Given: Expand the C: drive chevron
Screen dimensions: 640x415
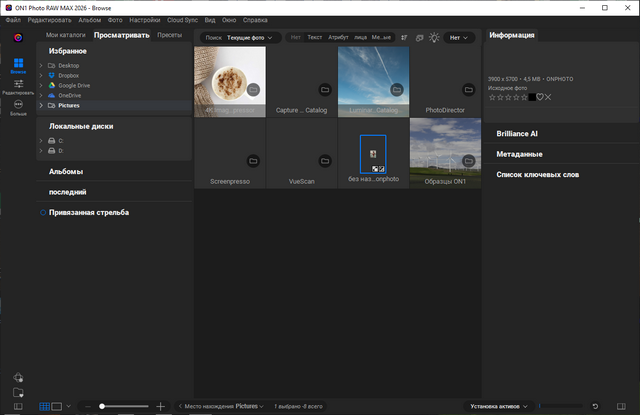Looking at the screenshot, I should (41, 141).
